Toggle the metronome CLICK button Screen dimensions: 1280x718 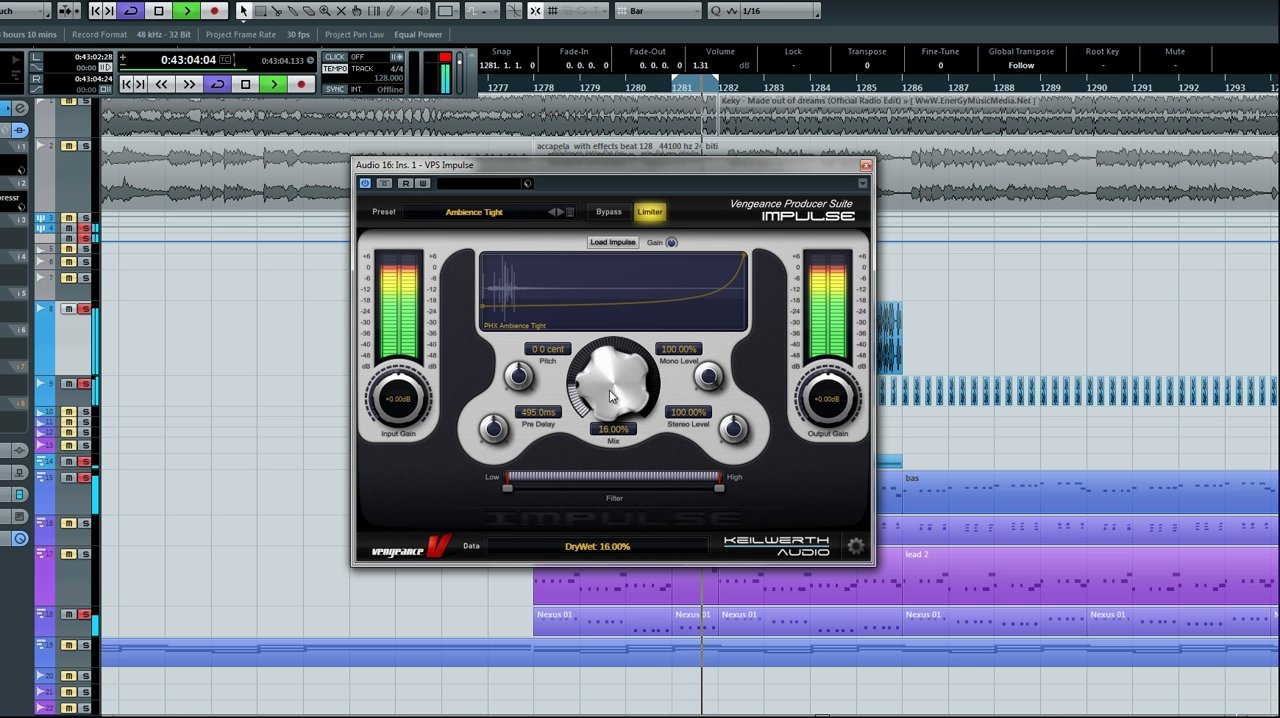click(x=335, y=57)
